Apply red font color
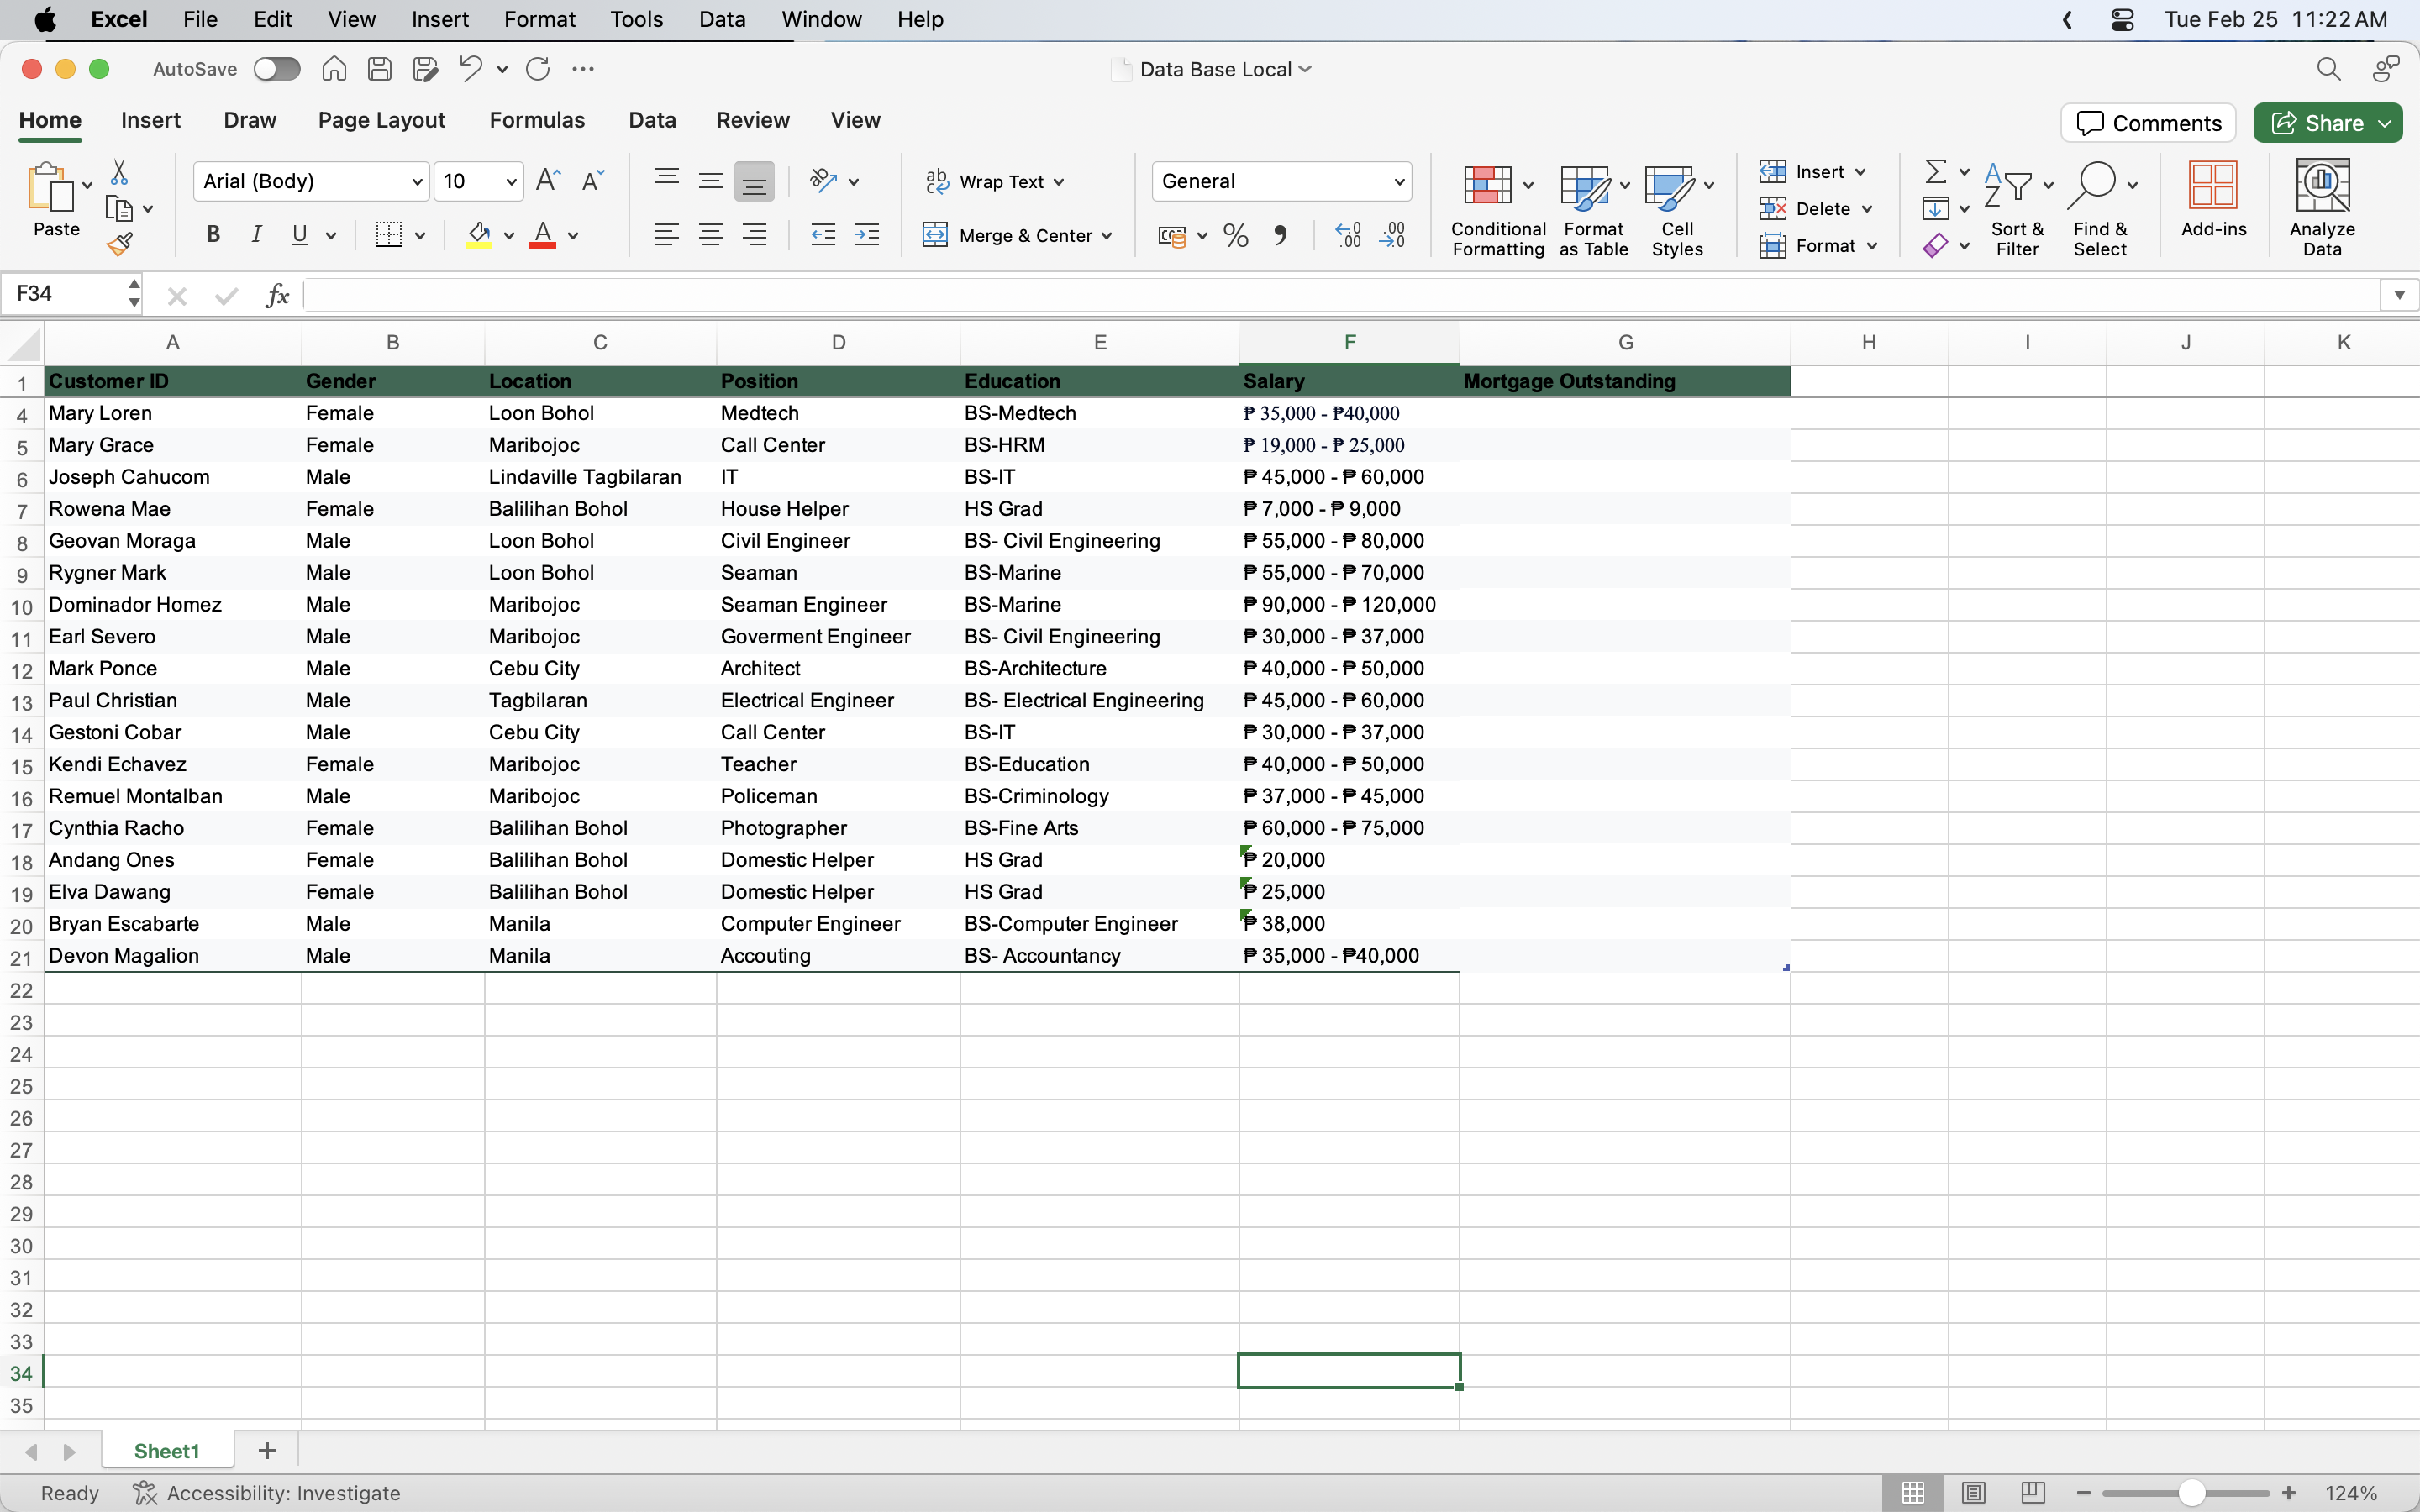The height and width of the screenshot is (1512, 2420). pyautogui.click(x=543, y=235)
